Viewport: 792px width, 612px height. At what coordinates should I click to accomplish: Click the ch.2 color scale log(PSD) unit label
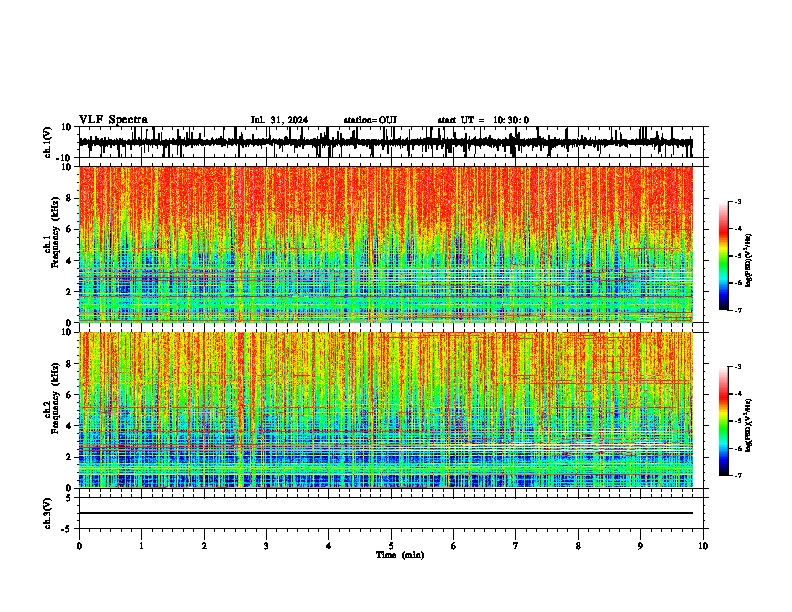coord(749,426)
